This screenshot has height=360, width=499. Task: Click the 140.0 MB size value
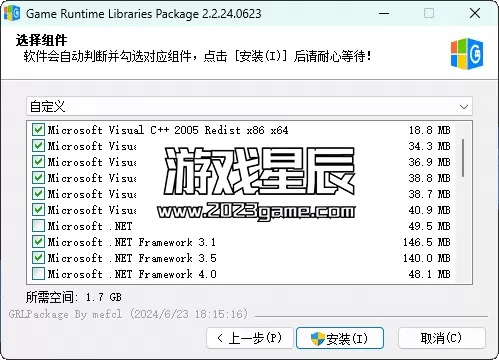pos(427,258)
